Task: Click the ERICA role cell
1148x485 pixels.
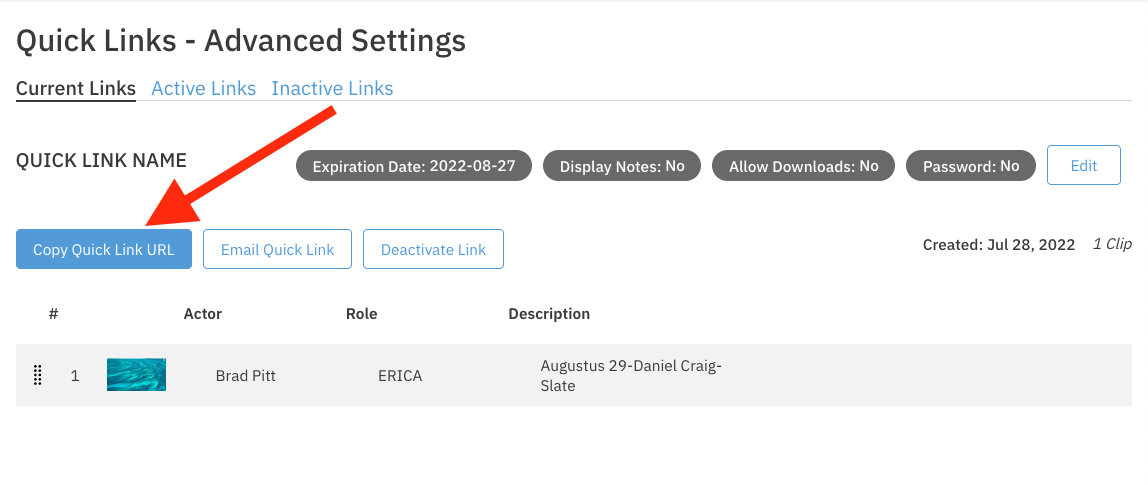Action: 400,376
